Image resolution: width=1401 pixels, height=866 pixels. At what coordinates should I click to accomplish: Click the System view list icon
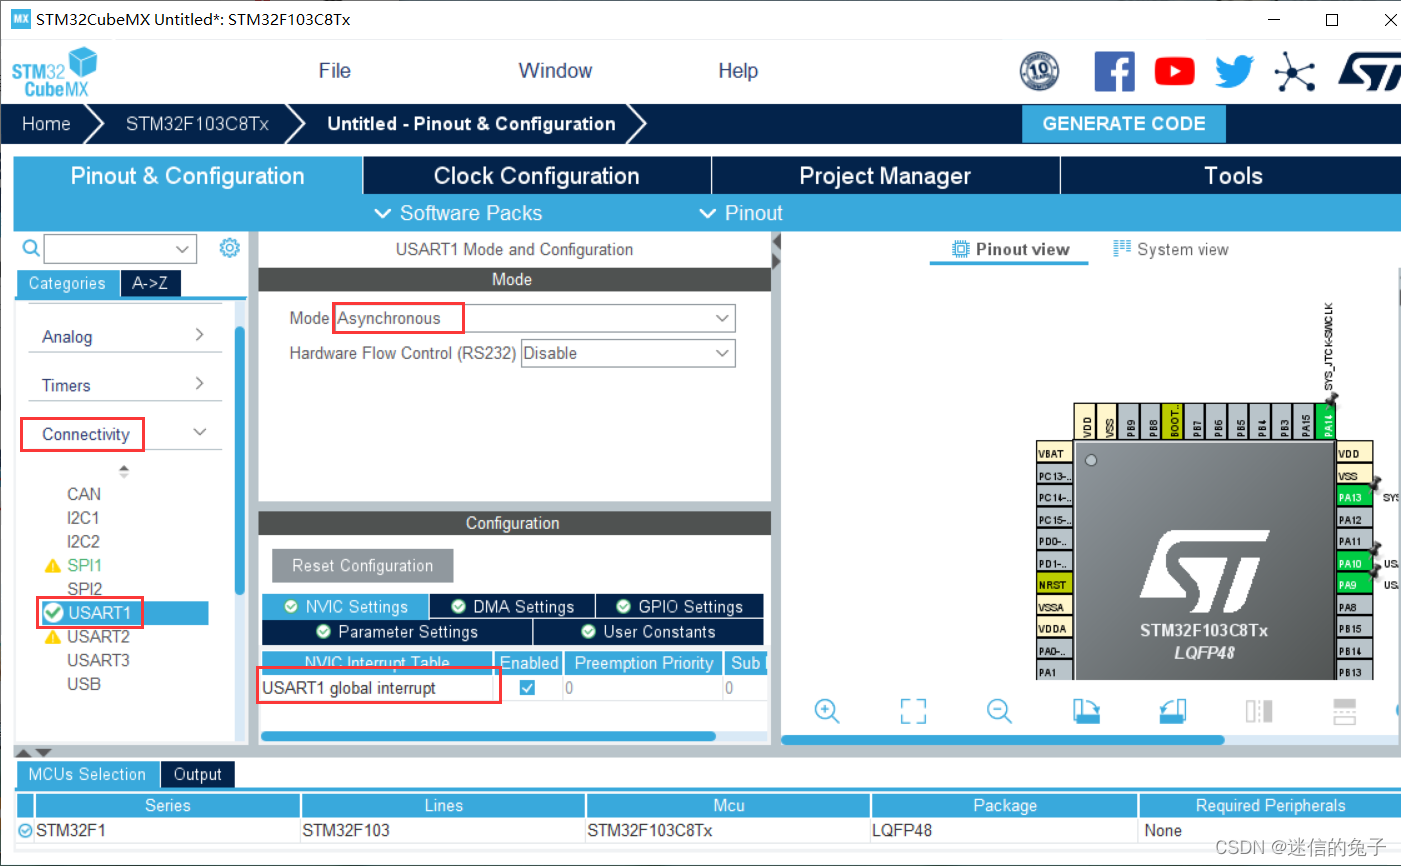[x=1122, y=248]
